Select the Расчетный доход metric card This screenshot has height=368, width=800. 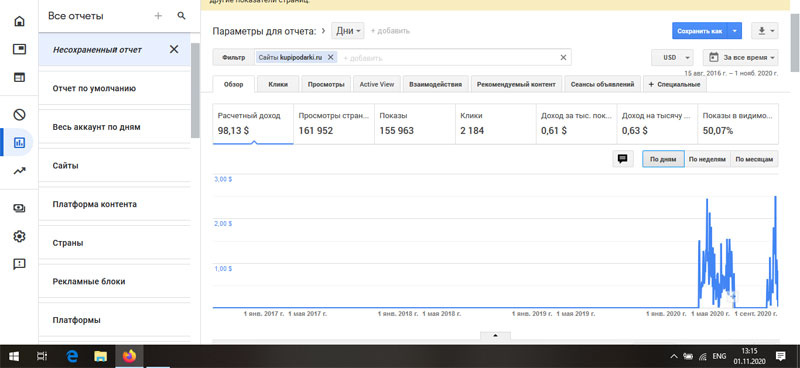pyautogui.click(x=253, y=124)
